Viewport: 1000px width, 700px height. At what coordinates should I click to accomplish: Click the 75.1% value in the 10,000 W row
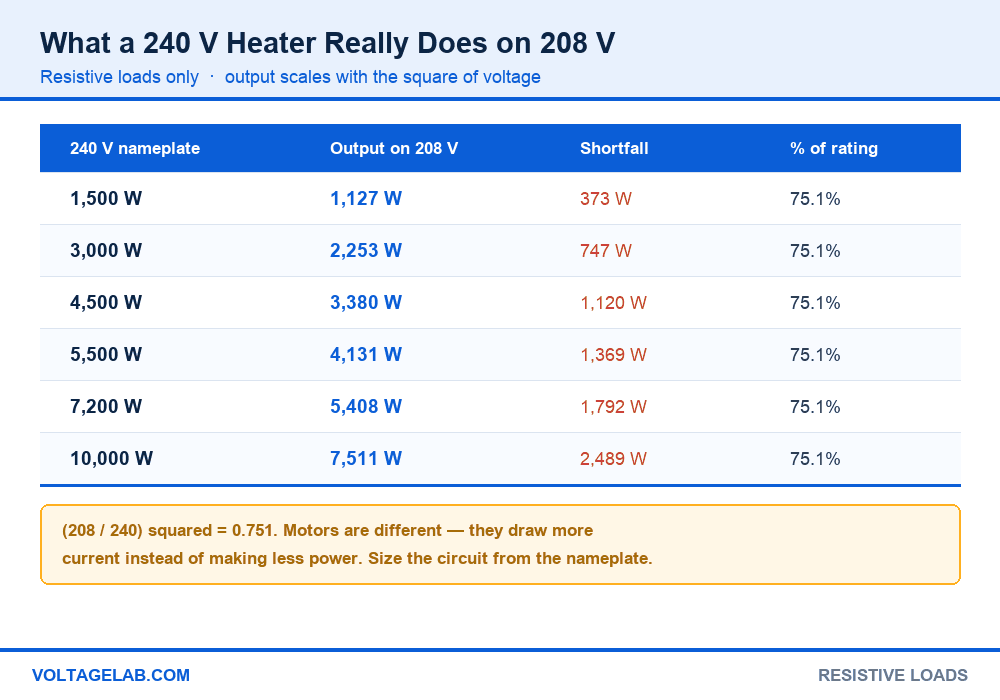pos(815,459)
